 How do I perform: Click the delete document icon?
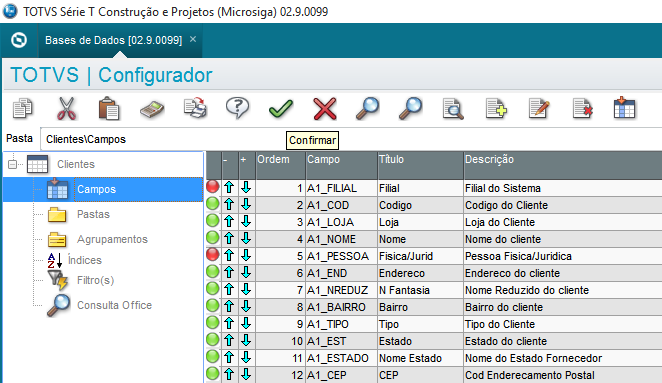583,109
